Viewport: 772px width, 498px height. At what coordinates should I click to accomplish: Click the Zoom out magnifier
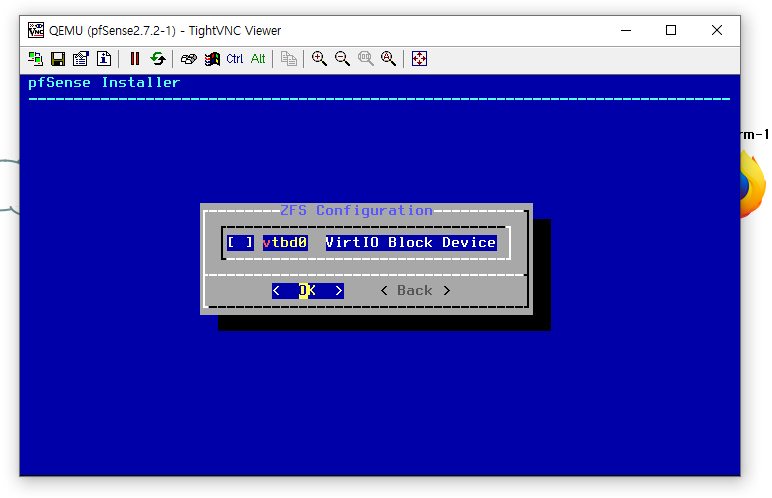[342, 59]
